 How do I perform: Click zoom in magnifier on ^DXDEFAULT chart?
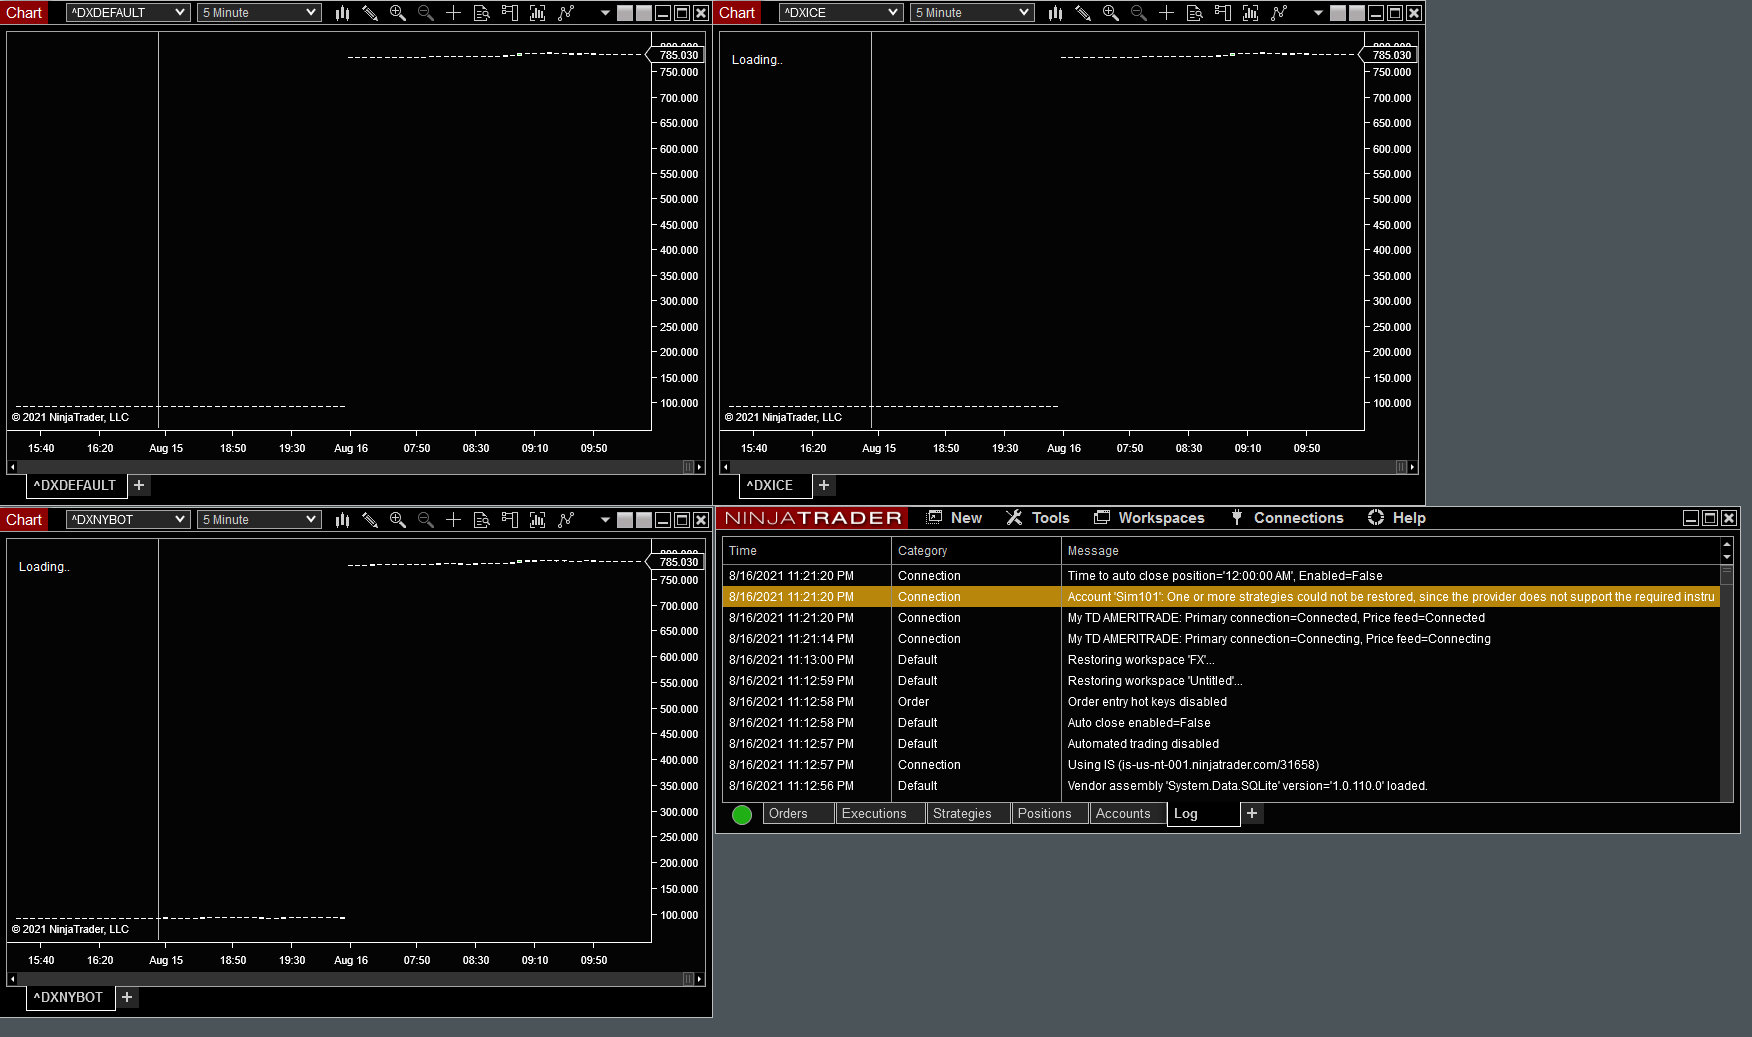(x=398, y=13)
